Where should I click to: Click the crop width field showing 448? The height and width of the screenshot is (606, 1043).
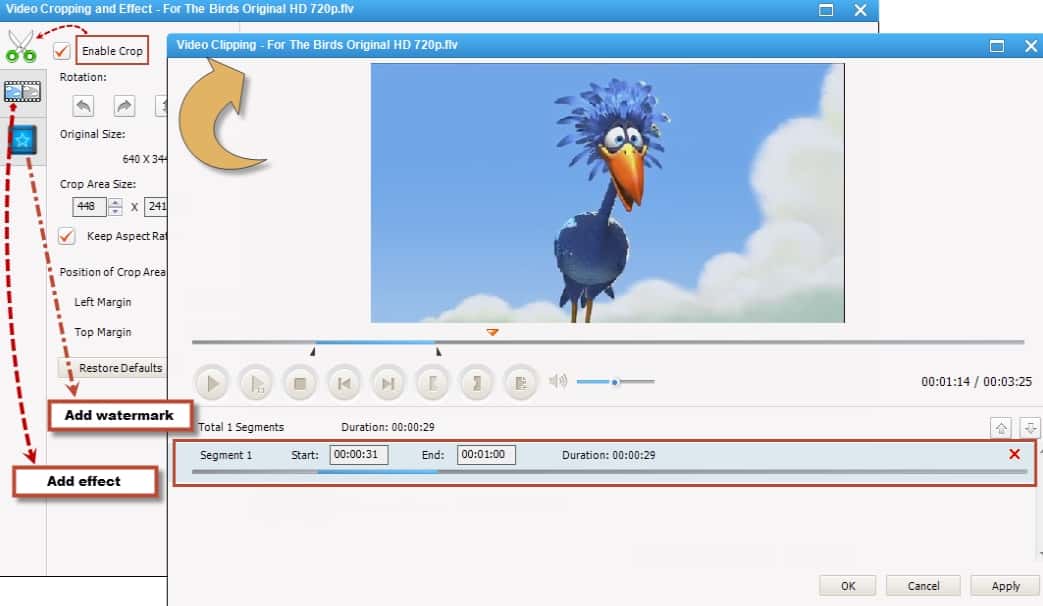coord(89,207)
